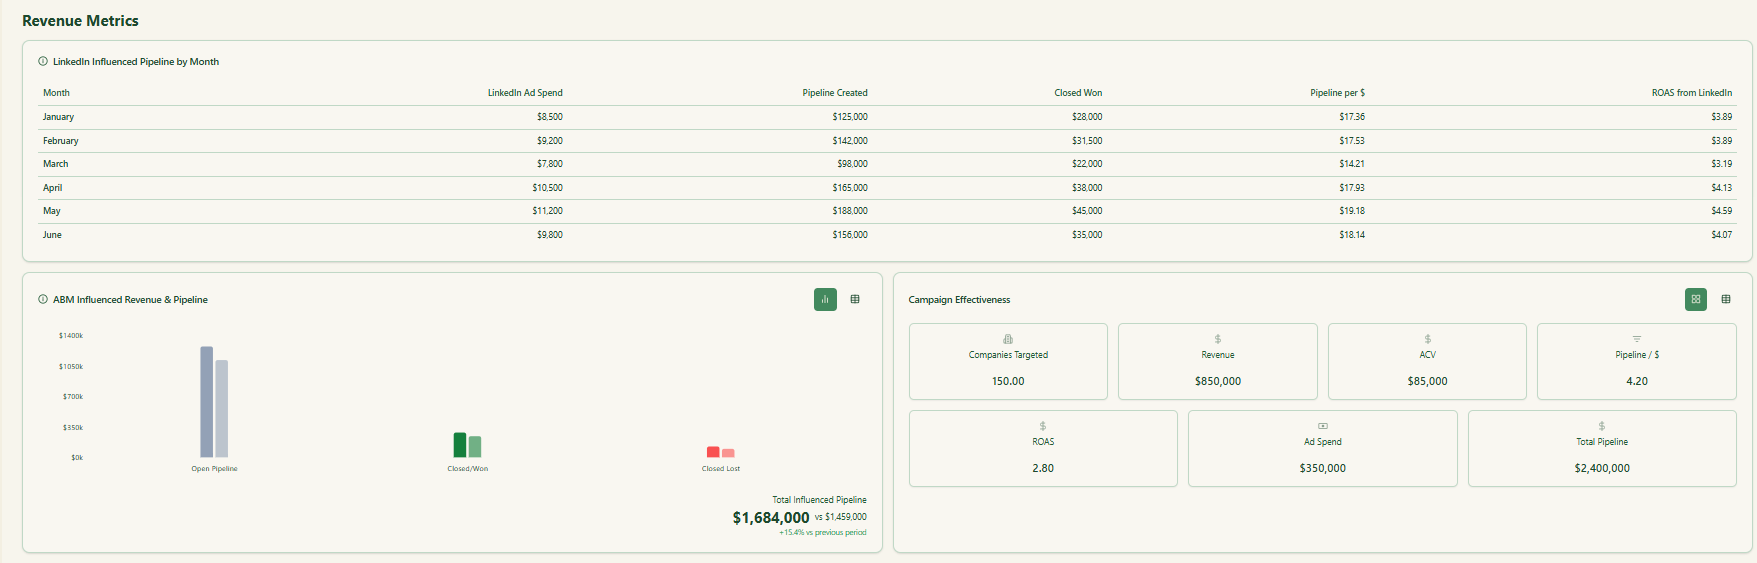Click the building icon on Companies Targeted card
This screenshot has width=1757, height=563.
[x=1008, y=339]
